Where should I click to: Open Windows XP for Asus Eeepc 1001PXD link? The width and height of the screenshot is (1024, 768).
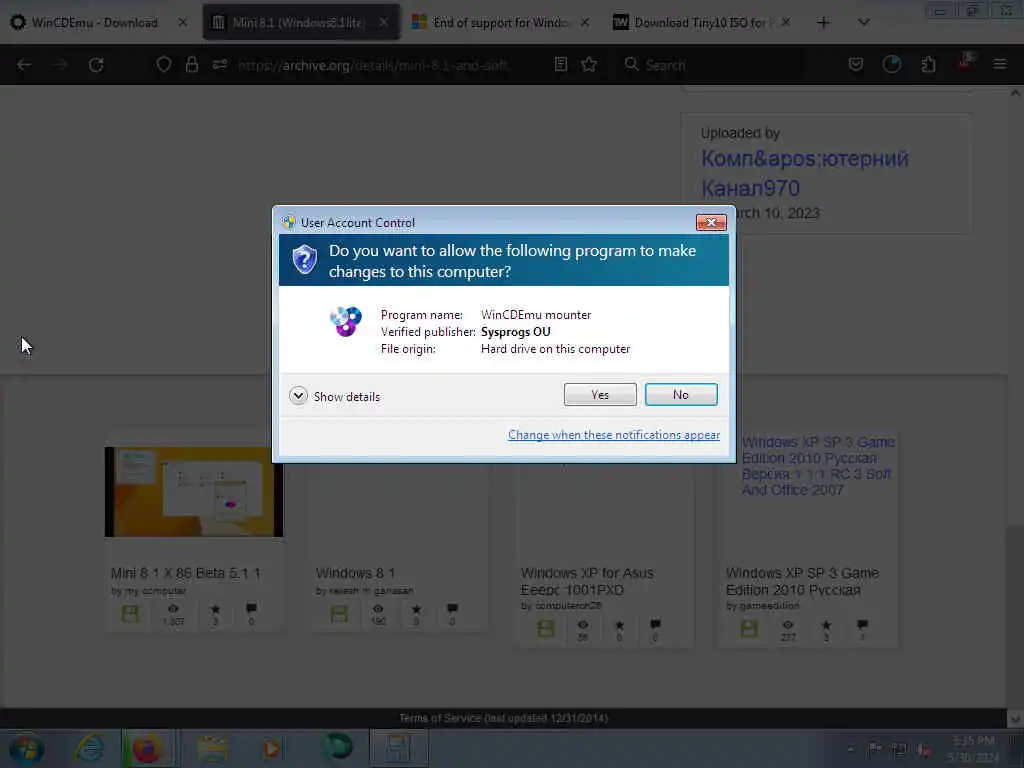tap(587, 581)
